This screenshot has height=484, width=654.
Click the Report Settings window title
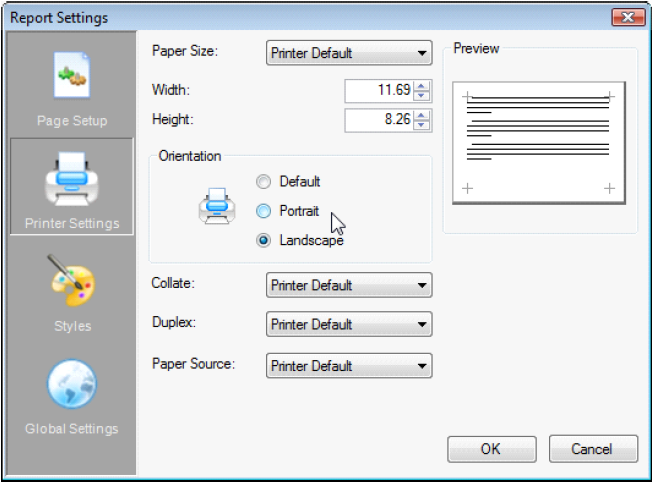(59, 18)
